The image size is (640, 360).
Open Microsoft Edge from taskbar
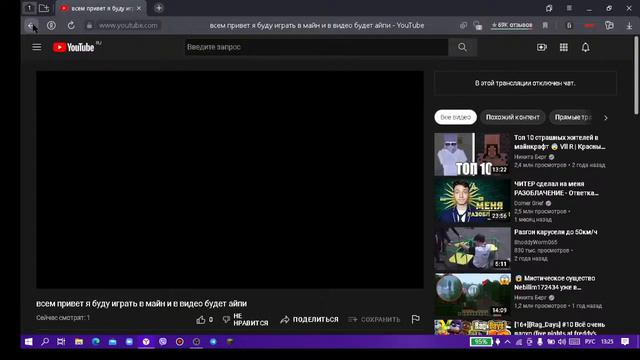pos(96,342)
